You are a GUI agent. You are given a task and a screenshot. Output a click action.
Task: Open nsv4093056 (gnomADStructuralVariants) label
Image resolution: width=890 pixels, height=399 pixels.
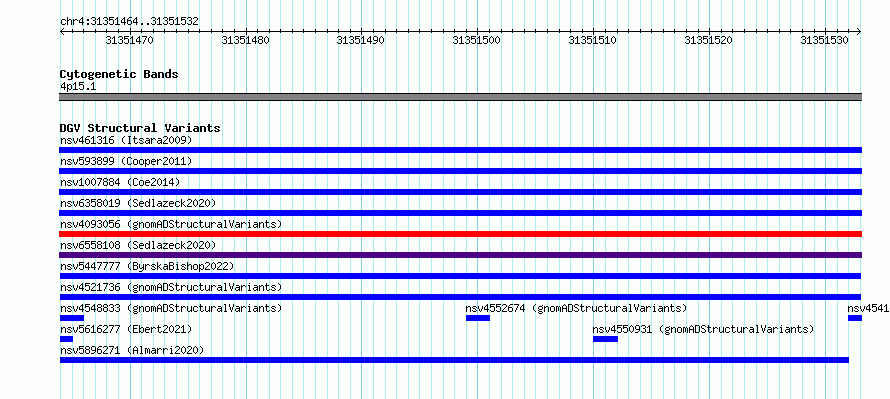pyautogui.click(x=171, y=224)
